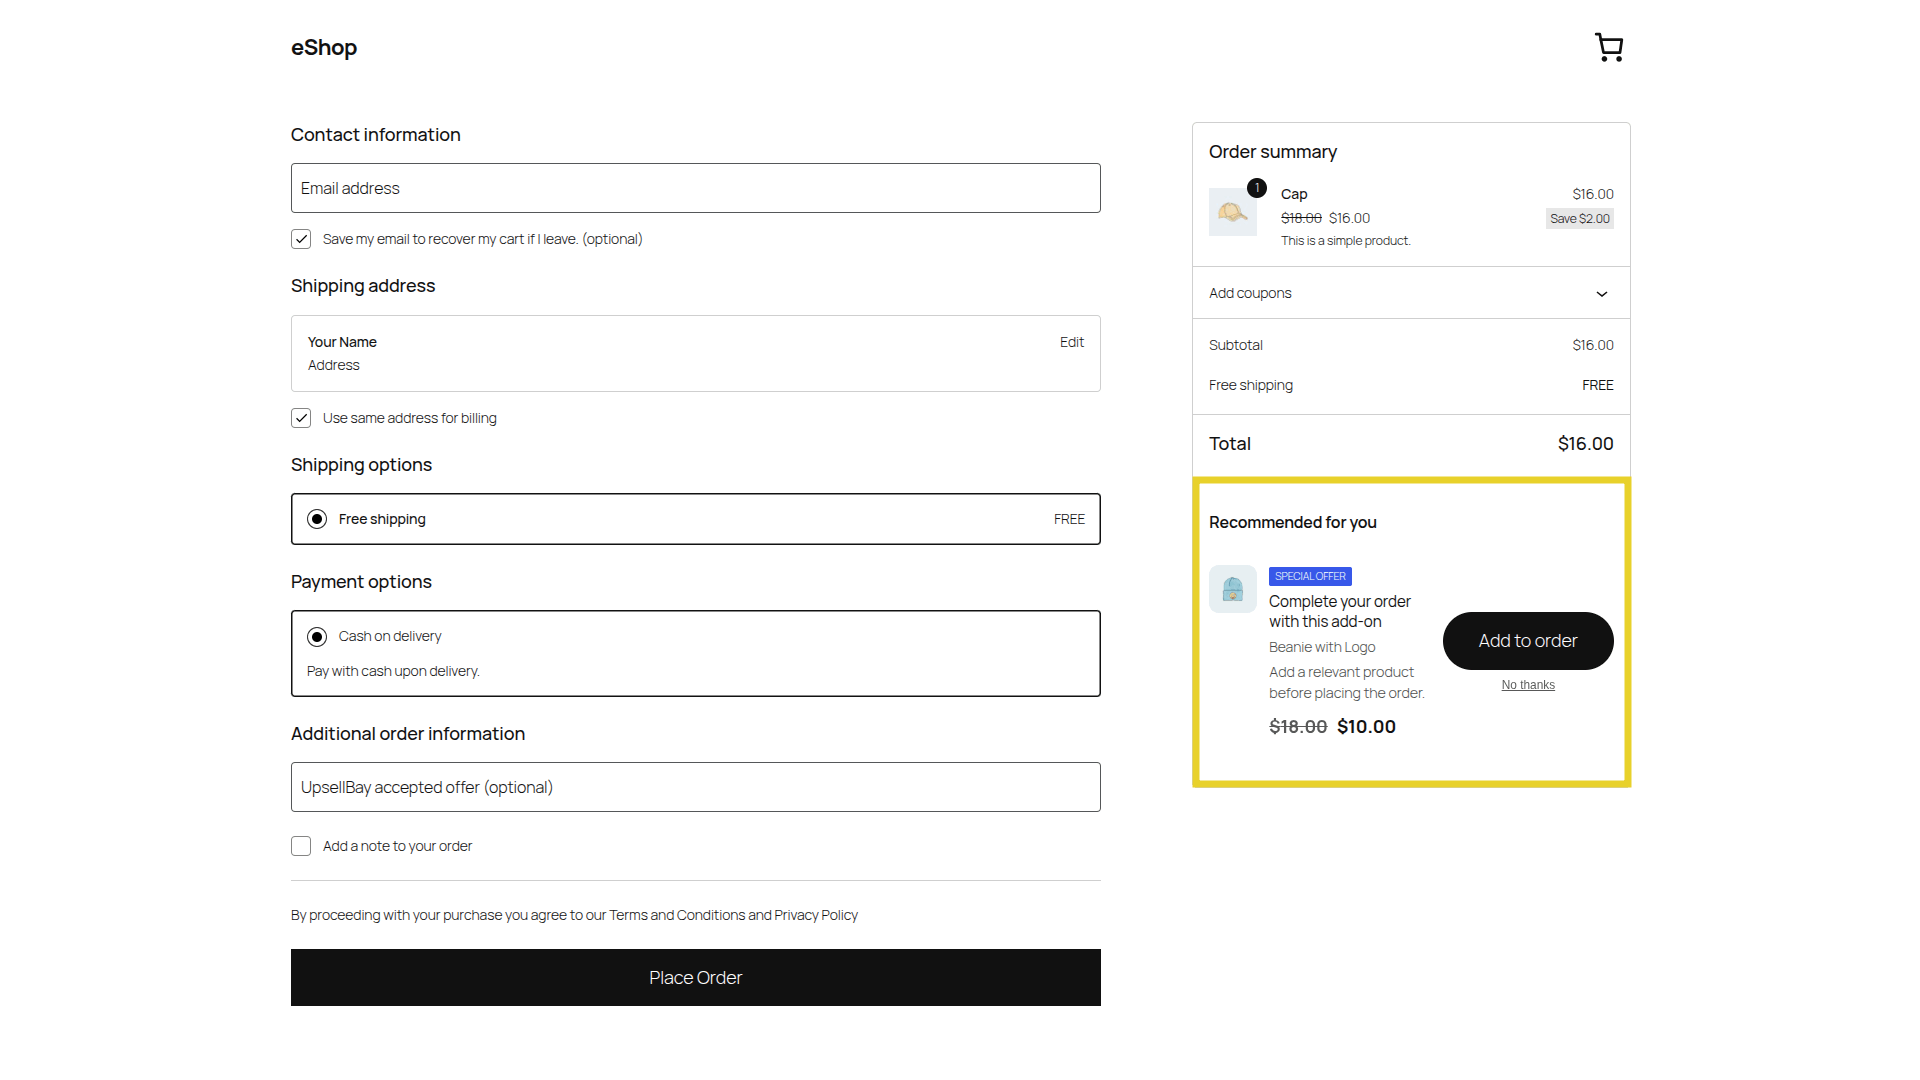
Task: Focus the UpsellBay accepted offer field
Action: [696, 787]
